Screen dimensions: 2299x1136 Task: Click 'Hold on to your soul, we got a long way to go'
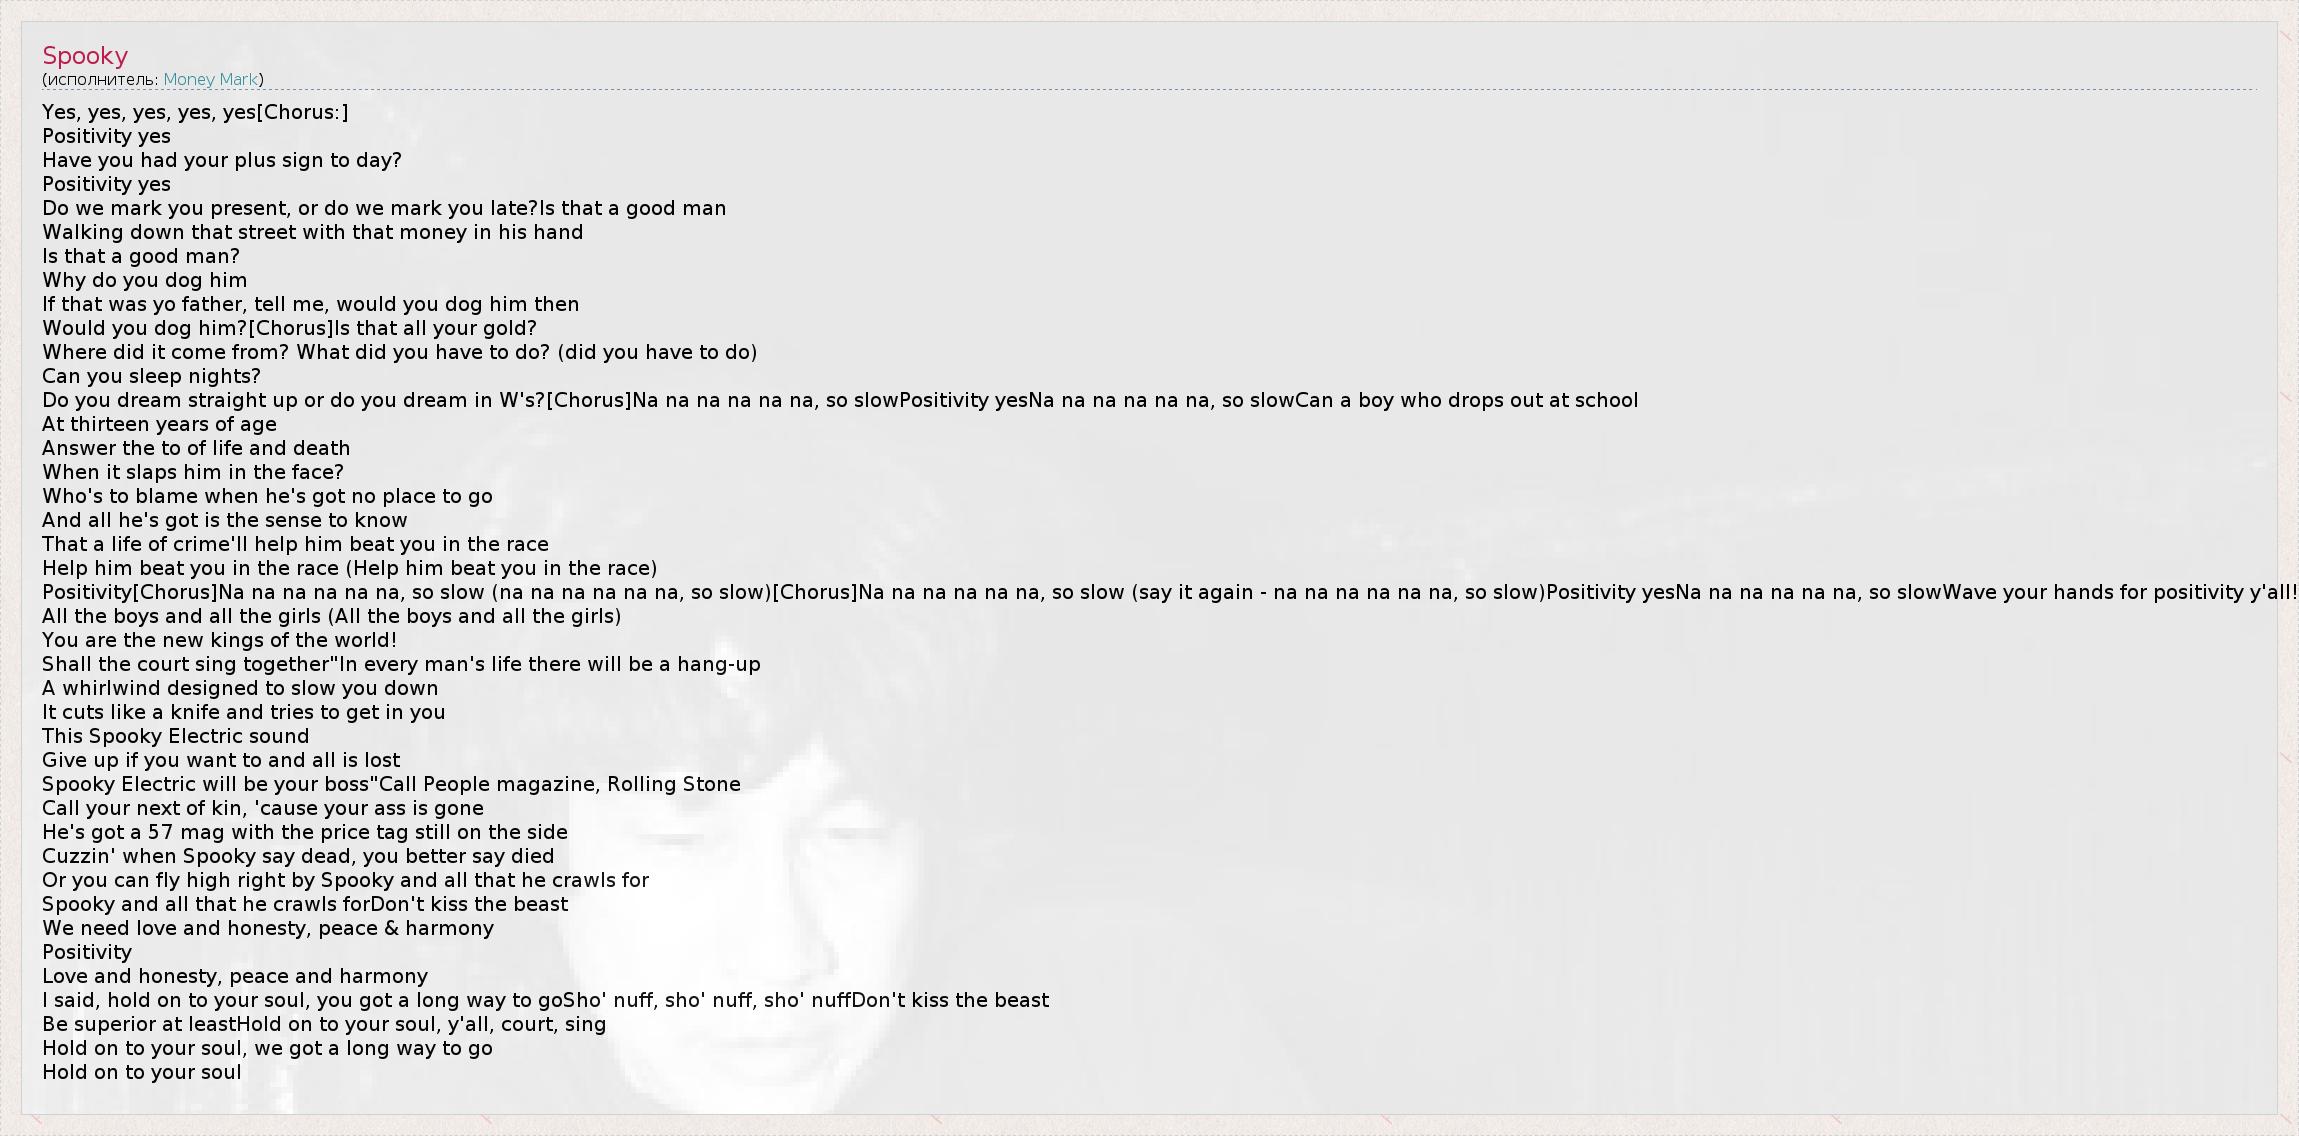(267, 1048)
